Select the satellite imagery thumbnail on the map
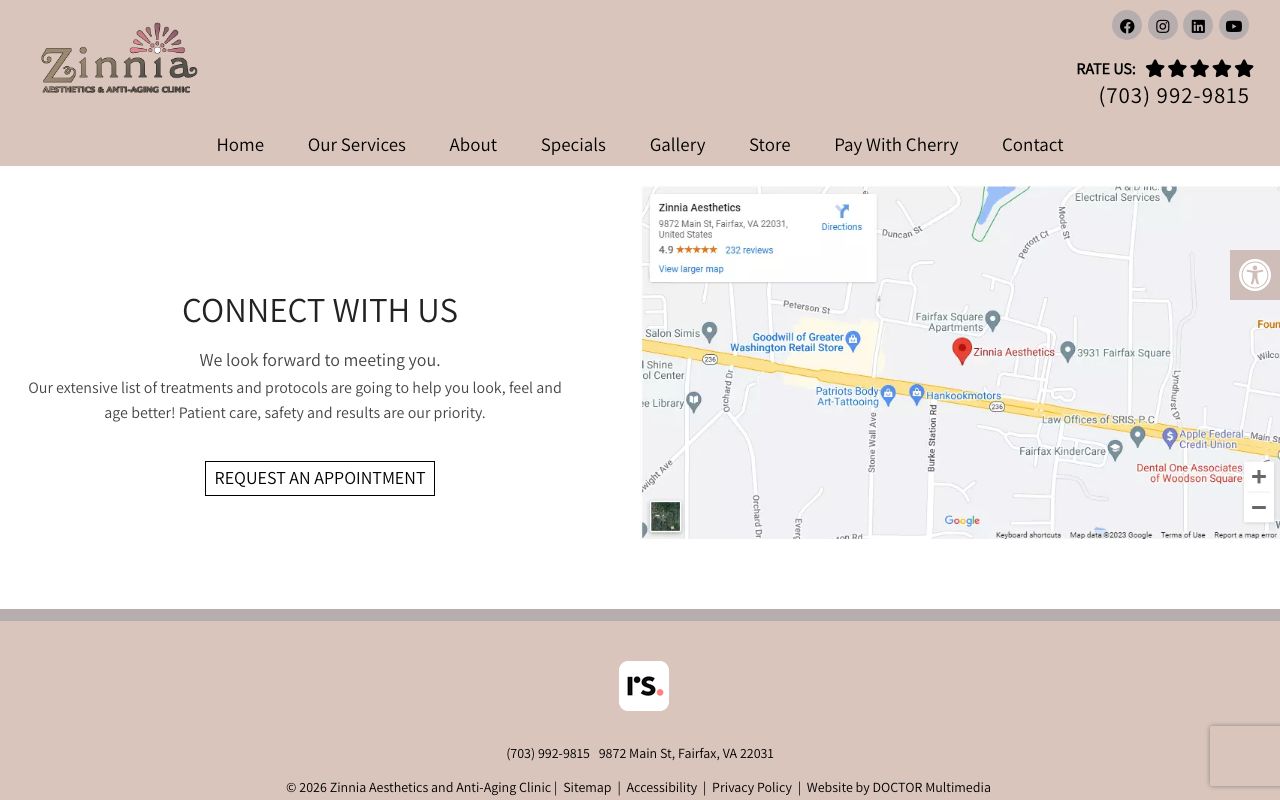Screen dimensions: 1280x800 pos(665,516)
